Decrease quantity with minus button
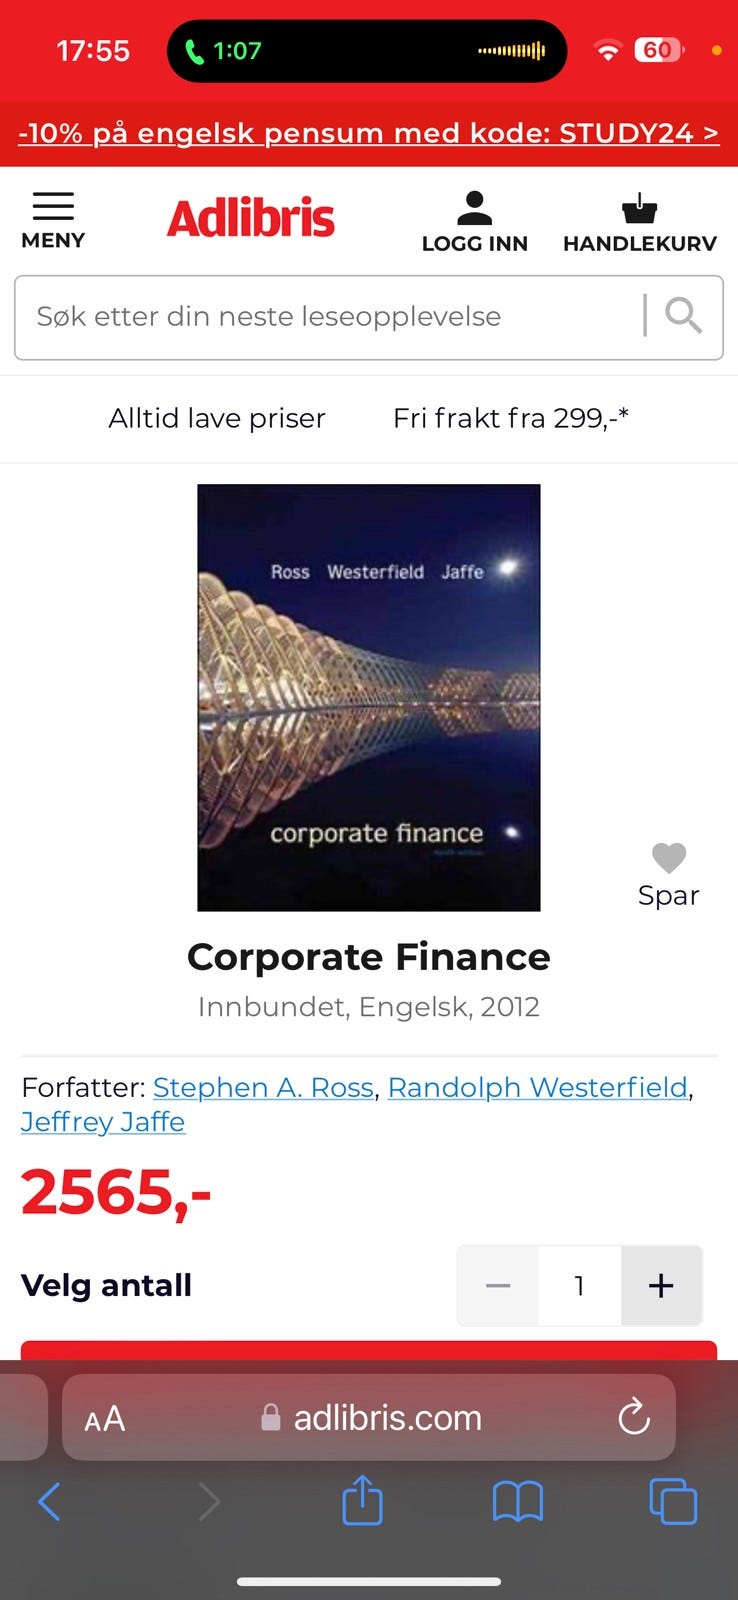Image resolution: width=738 pixels, height=1600 pixels. [x=498, y=1285]
